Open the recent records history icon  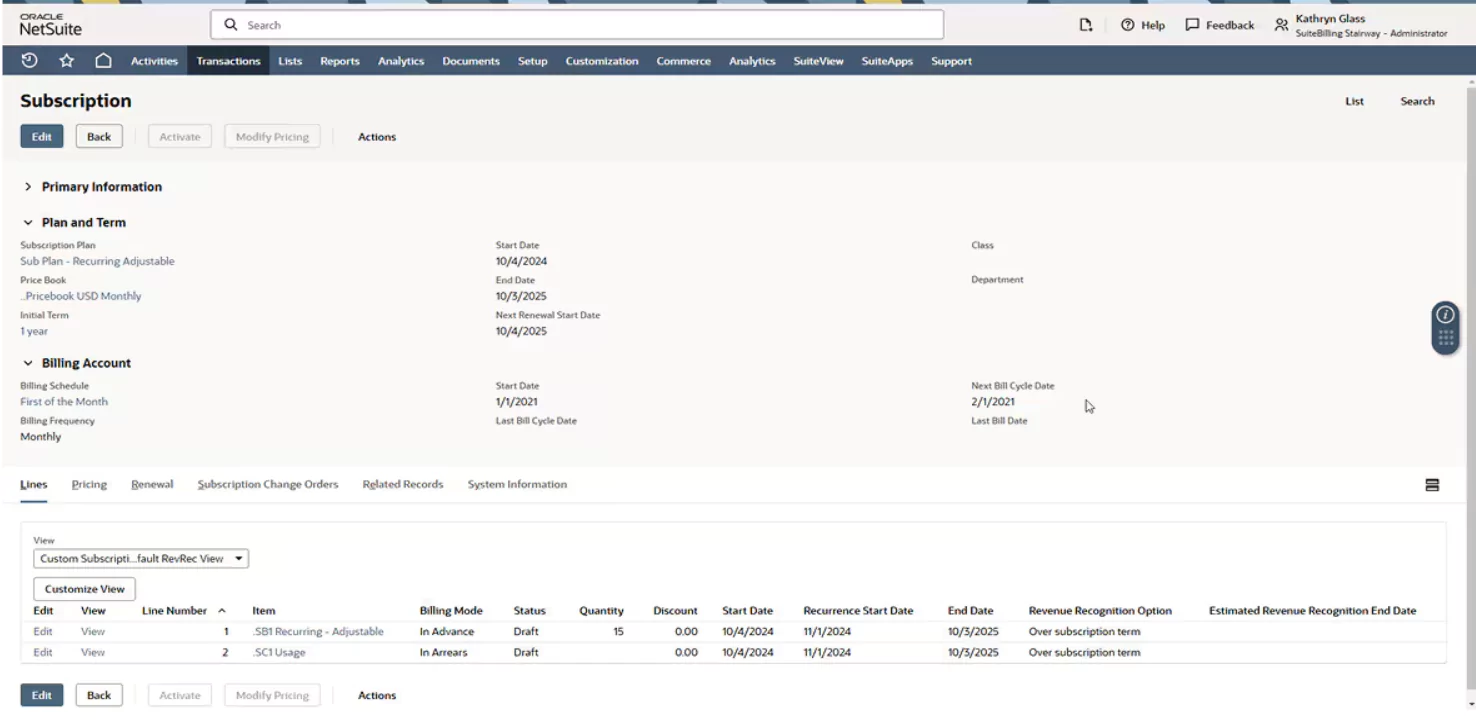(29, 61)
